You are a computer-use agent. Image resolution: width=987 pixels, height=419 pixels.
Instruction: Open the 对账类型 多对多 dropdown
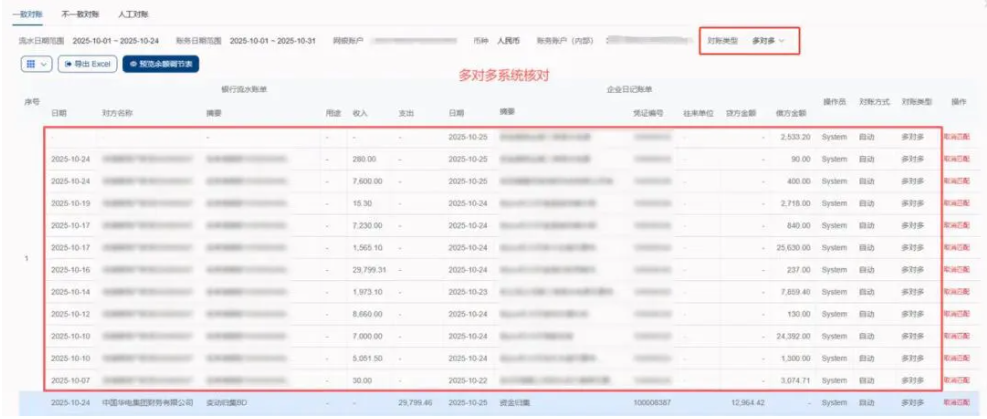coord(768,41)
